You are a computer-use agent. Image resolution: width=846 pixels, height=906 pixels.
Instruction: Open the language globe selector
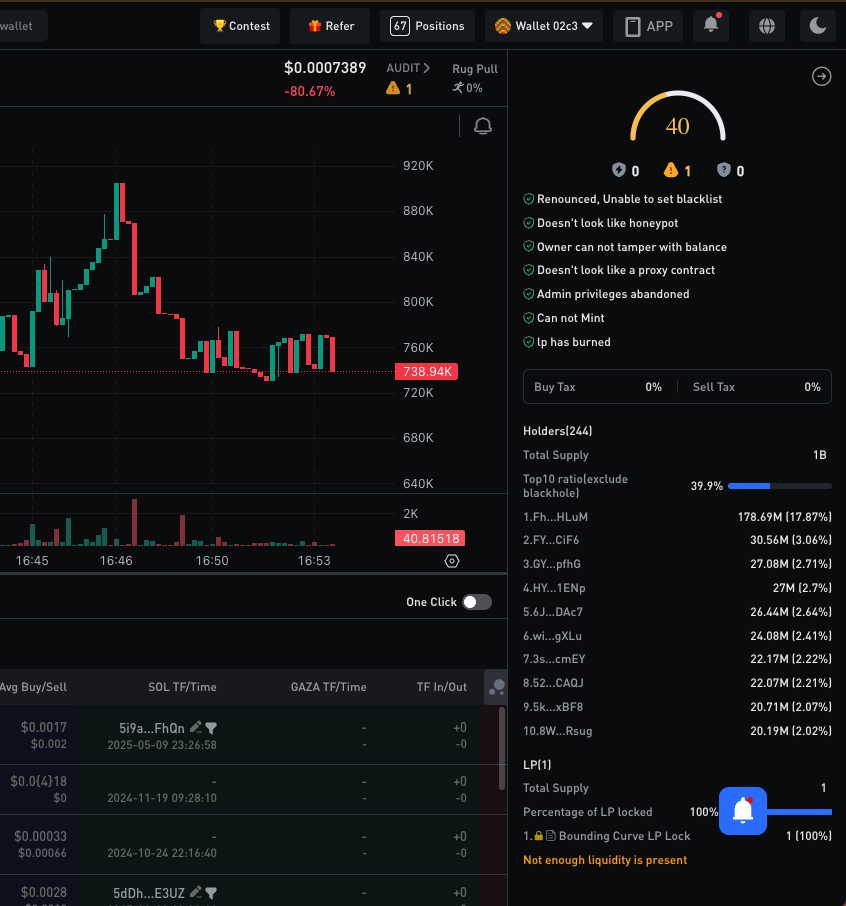tap(767, 26)
